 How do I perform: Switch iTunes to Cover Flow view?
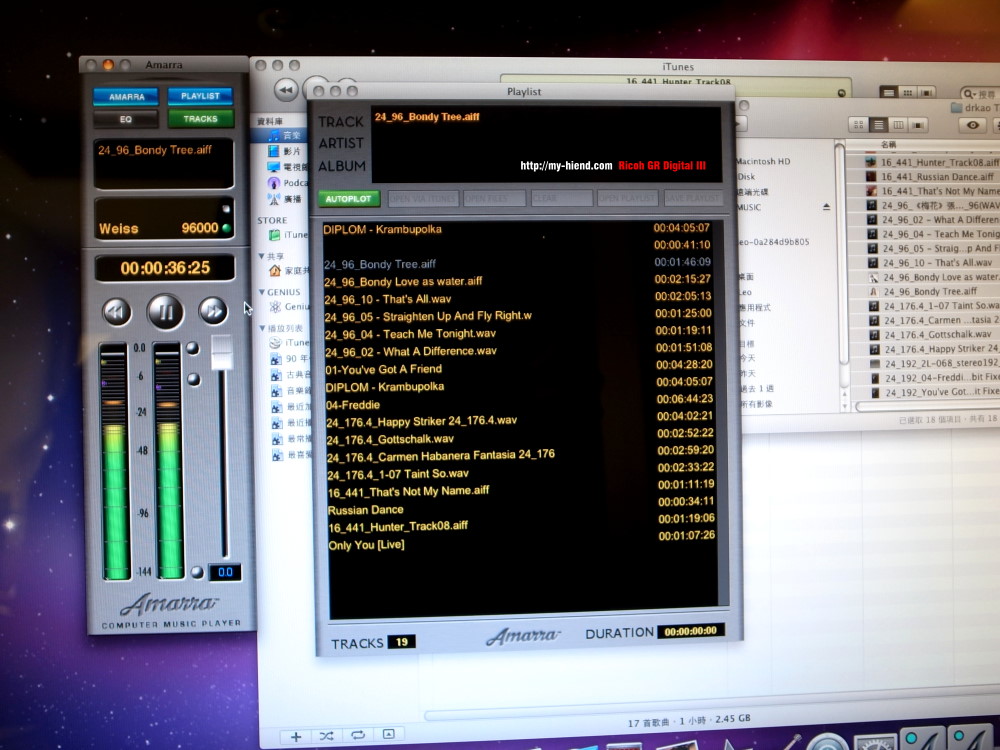(926, 93)
